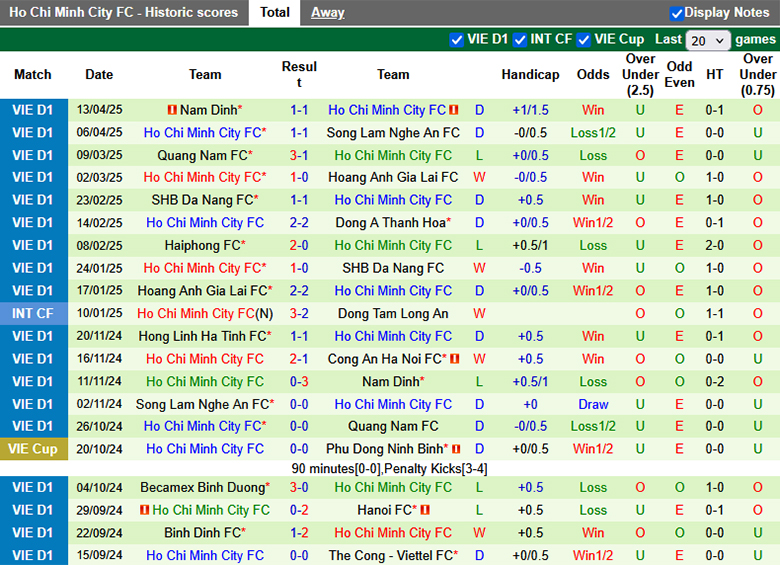Screen dimensions: 780x565
Task: Click handicap +0 on 02/11/24
Action: click(x=530, y=404)
